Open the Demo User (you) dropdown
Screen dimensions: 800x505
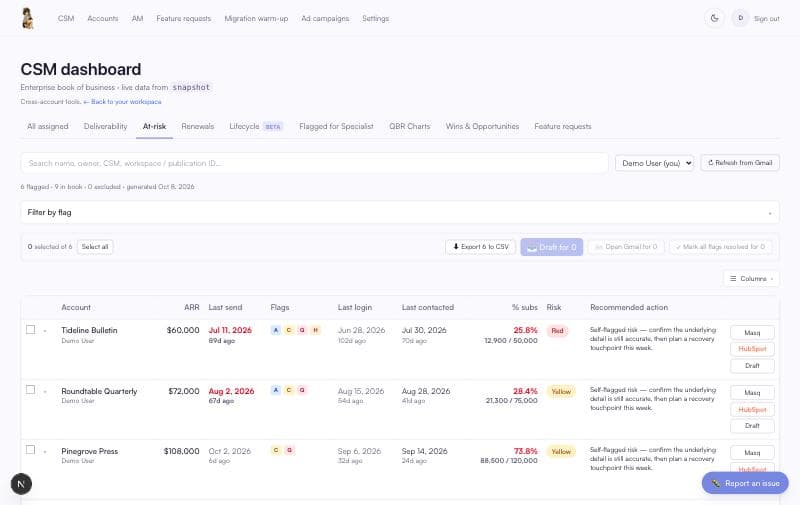[x=655, y=163]
